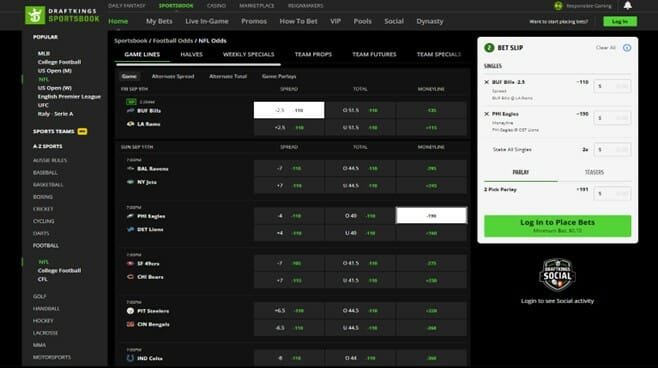Select over 41.5 for 49ers game

click(x=360, y=263)
